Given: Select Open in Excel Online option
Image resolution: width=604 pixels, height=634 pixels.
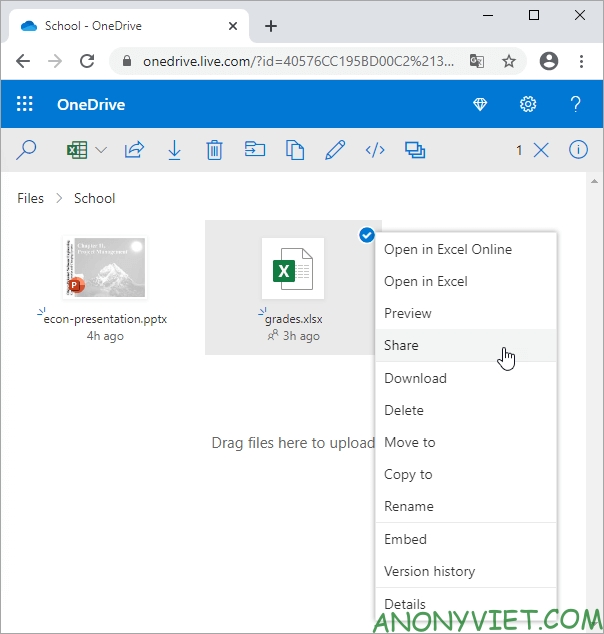Looking at the screenshot, I should click(x=447, y=249).
